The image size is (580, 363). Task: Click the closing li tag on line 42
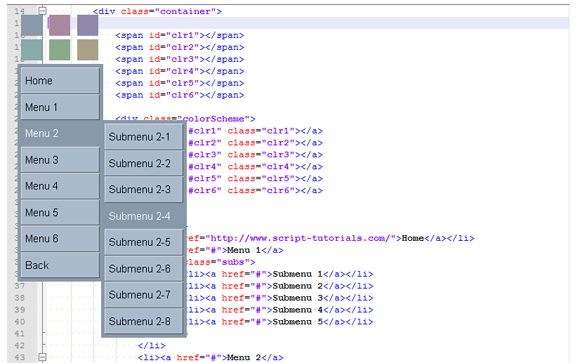pos(152,346)
